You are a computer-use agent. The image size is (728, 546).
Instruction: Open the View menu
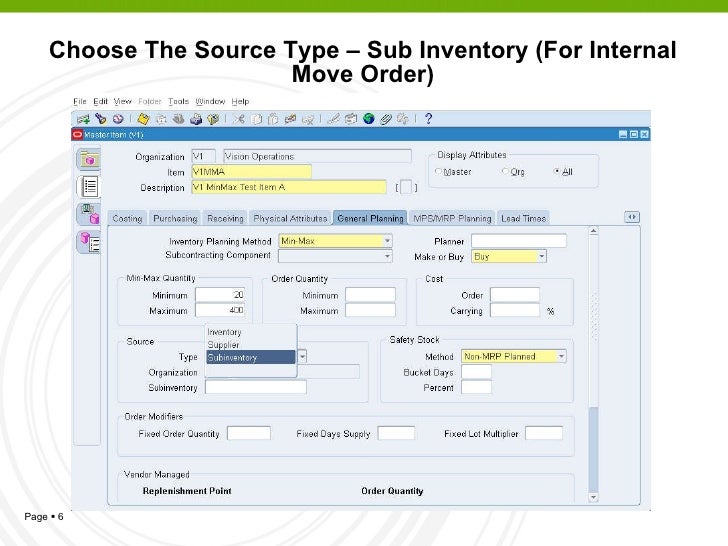click(x=123, y=101)
